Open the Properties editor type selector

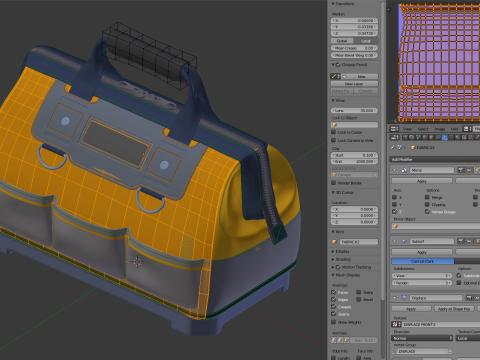click(394, 137)
